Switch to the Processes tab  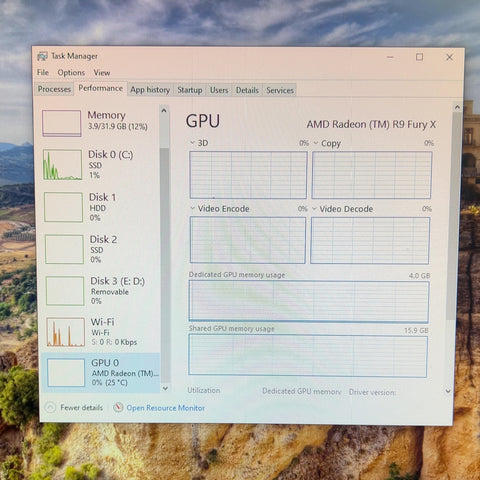(x=54, y=89)
